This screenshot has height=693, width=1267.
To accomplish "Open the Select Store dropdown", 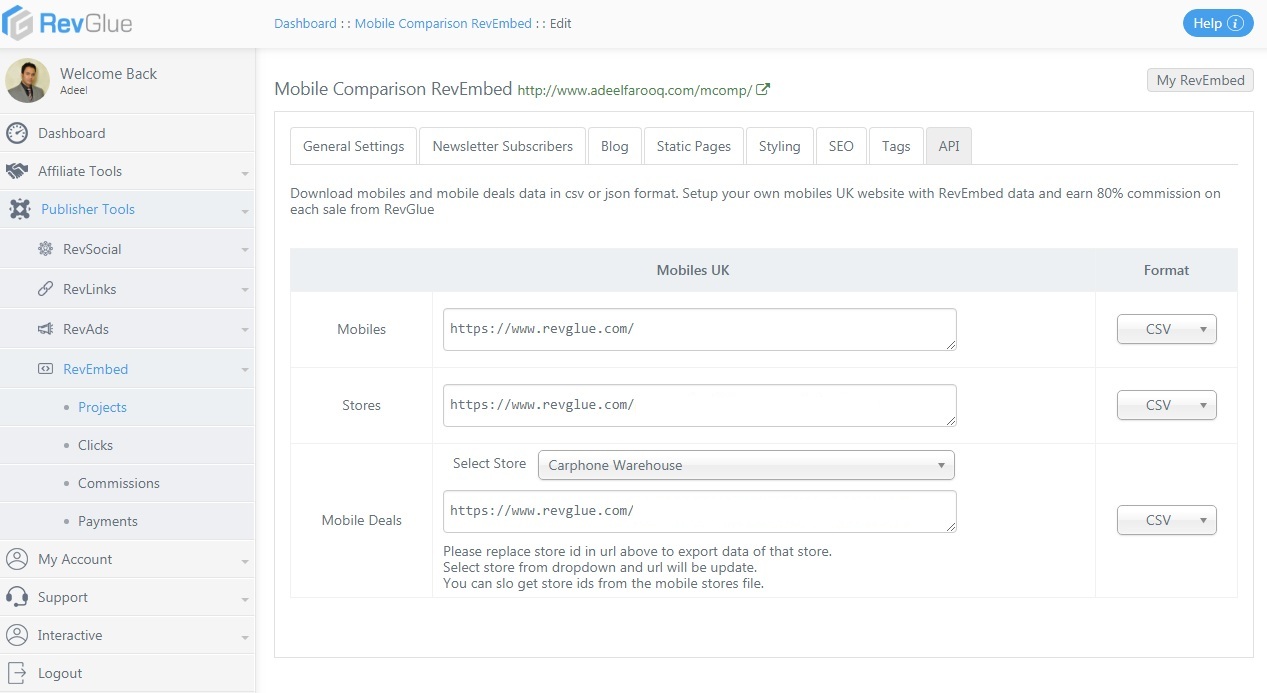I will click(746, 465).
